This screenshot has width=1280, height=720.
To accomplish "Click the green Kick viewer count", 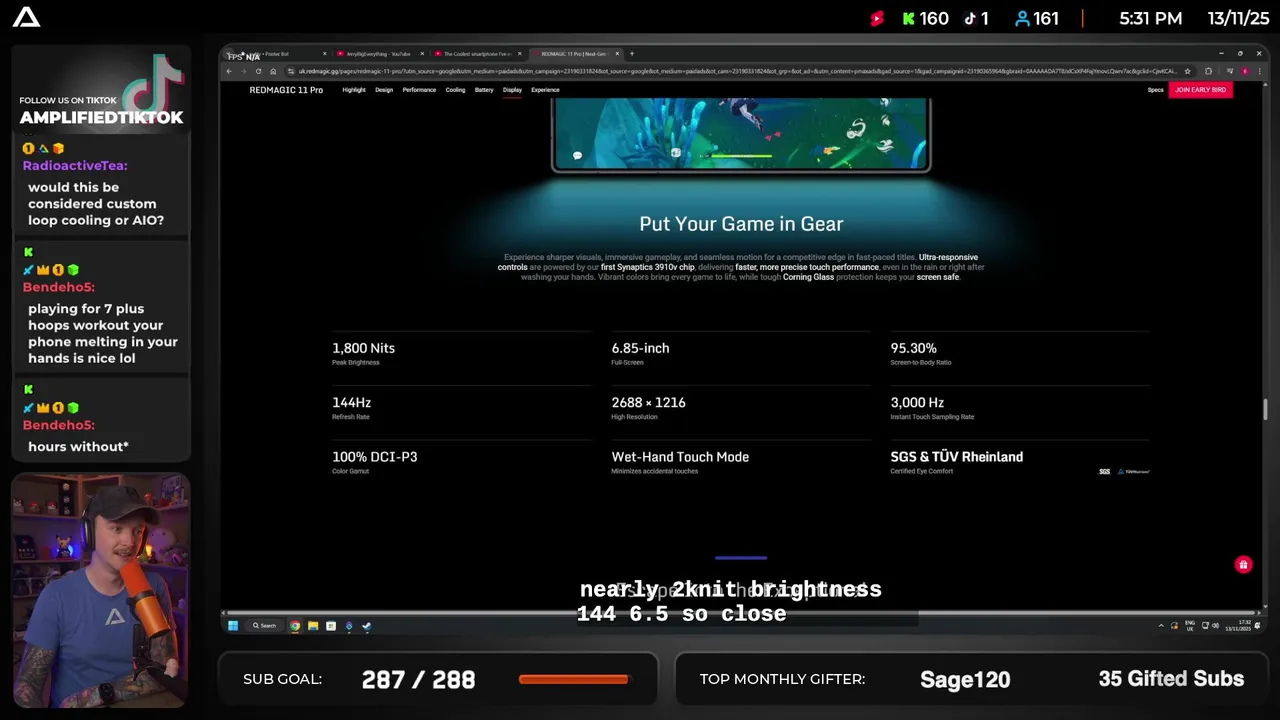I will [x=925, y=18].
